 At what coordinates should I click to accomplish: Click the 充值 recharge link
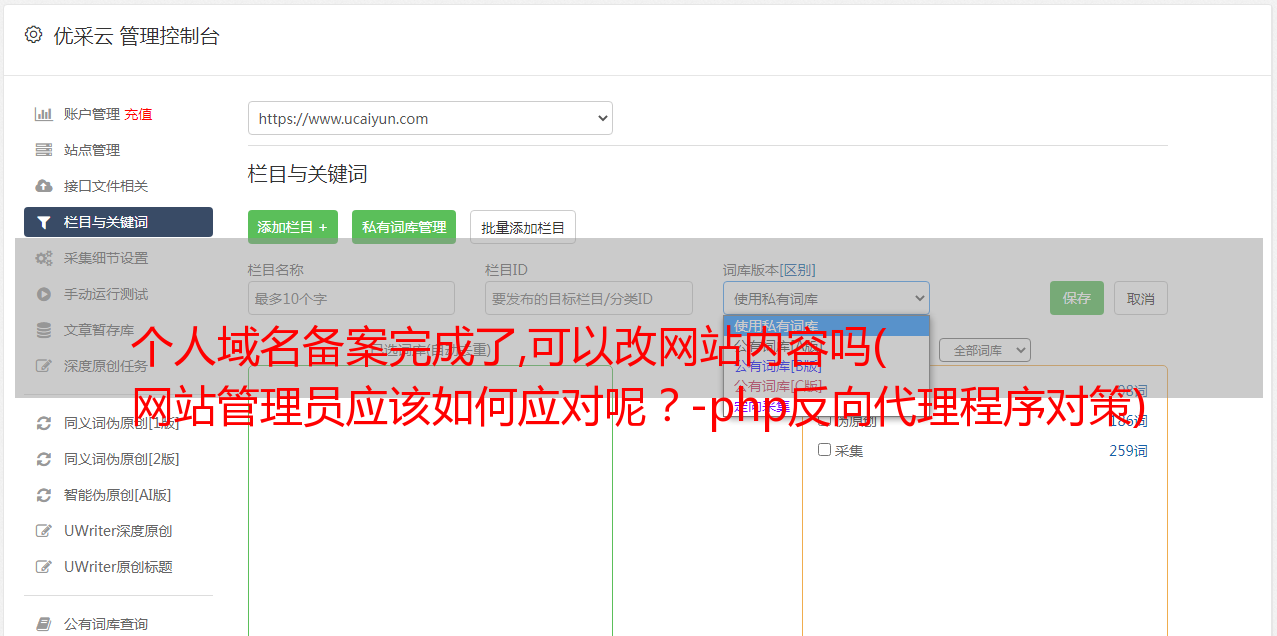click(138, 114)
